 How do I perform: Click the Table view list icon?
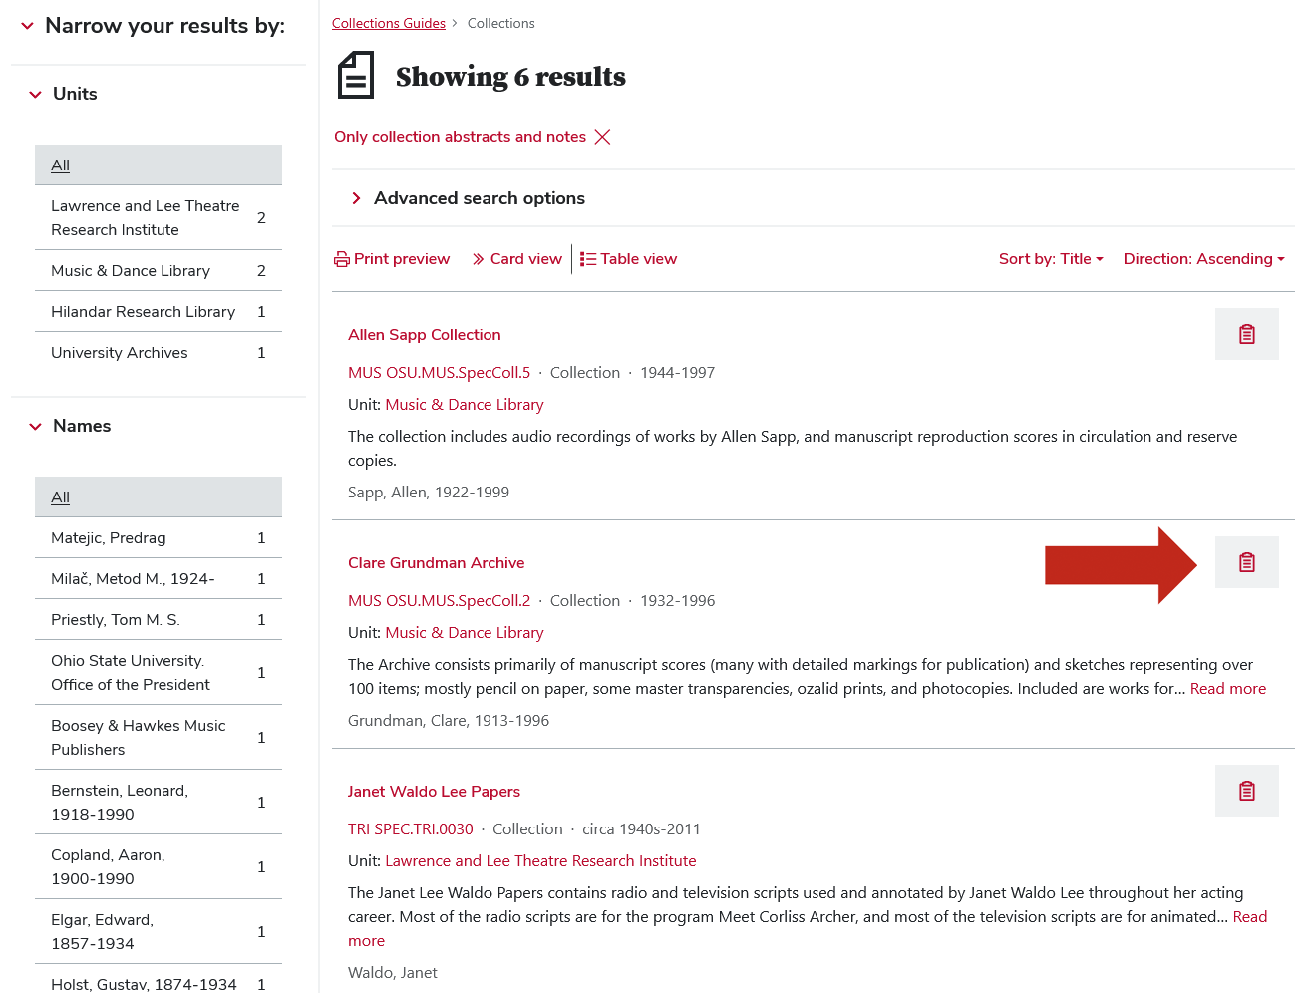588,259
